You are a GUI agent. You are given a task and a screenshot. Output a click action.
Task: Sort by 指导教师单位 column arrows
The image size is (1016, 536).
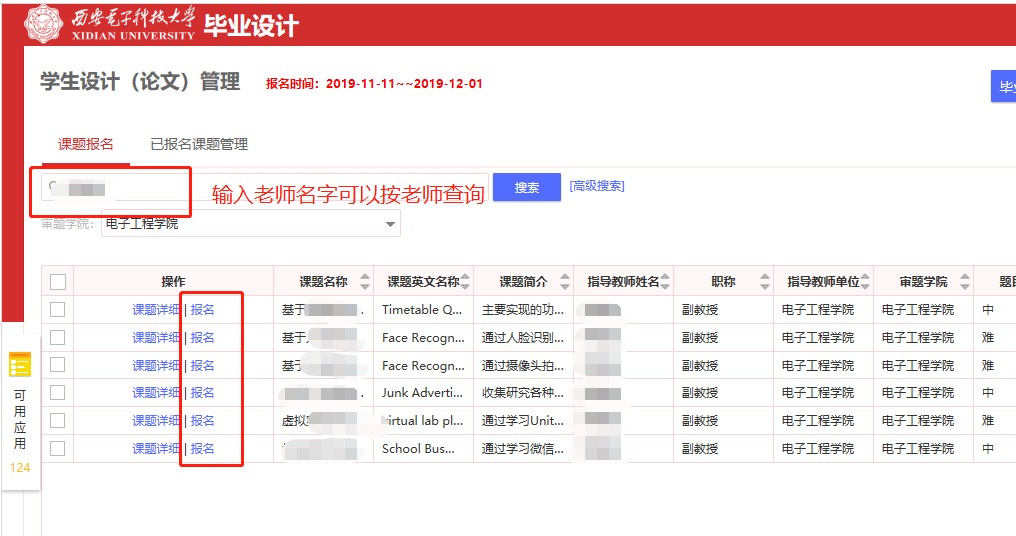click(x=865, y=282)
